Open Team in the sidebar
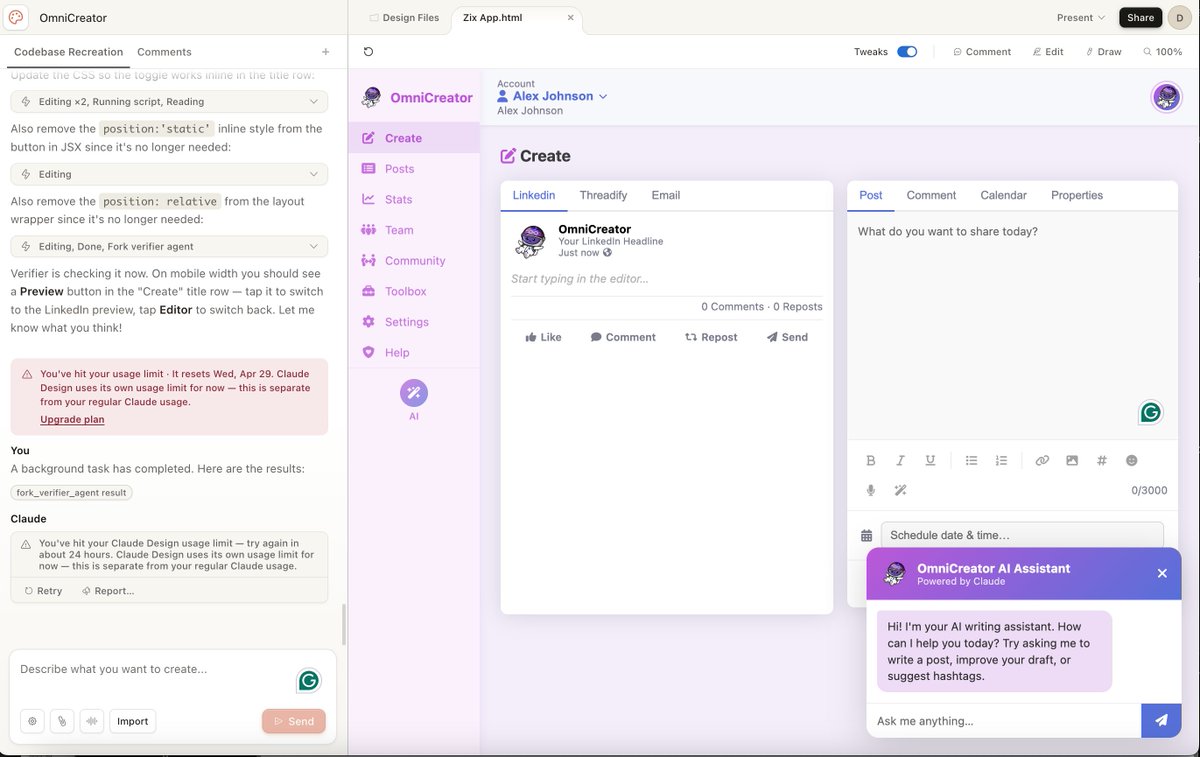Screen dimensions: 1200x757 coord(414,230)
